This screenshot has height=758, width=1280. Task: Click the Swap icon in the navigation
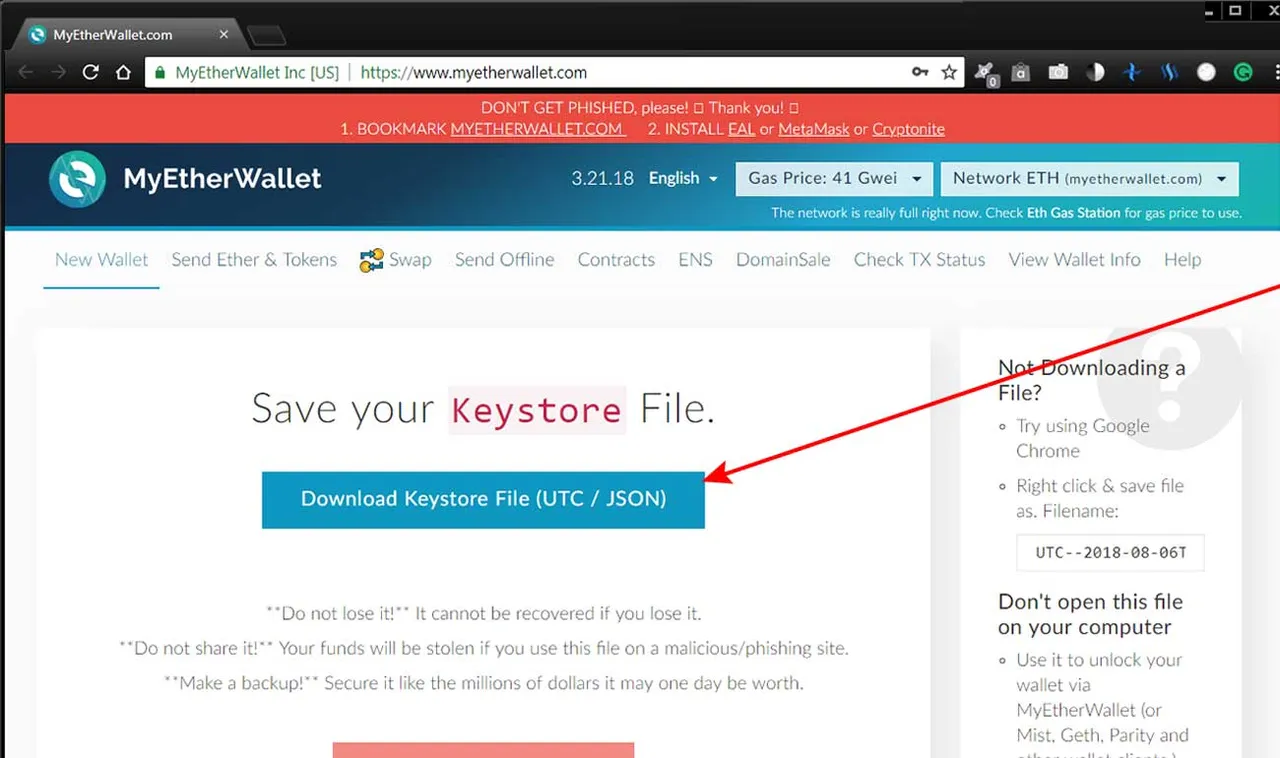(x=372, y=260)
